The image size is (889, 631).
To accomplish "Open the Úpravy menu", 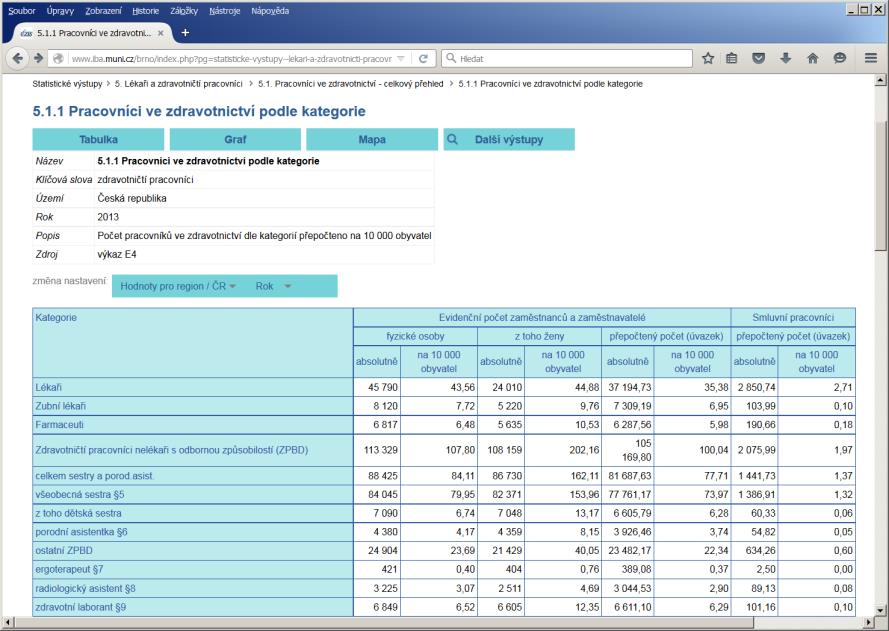I will coord(60,11).
